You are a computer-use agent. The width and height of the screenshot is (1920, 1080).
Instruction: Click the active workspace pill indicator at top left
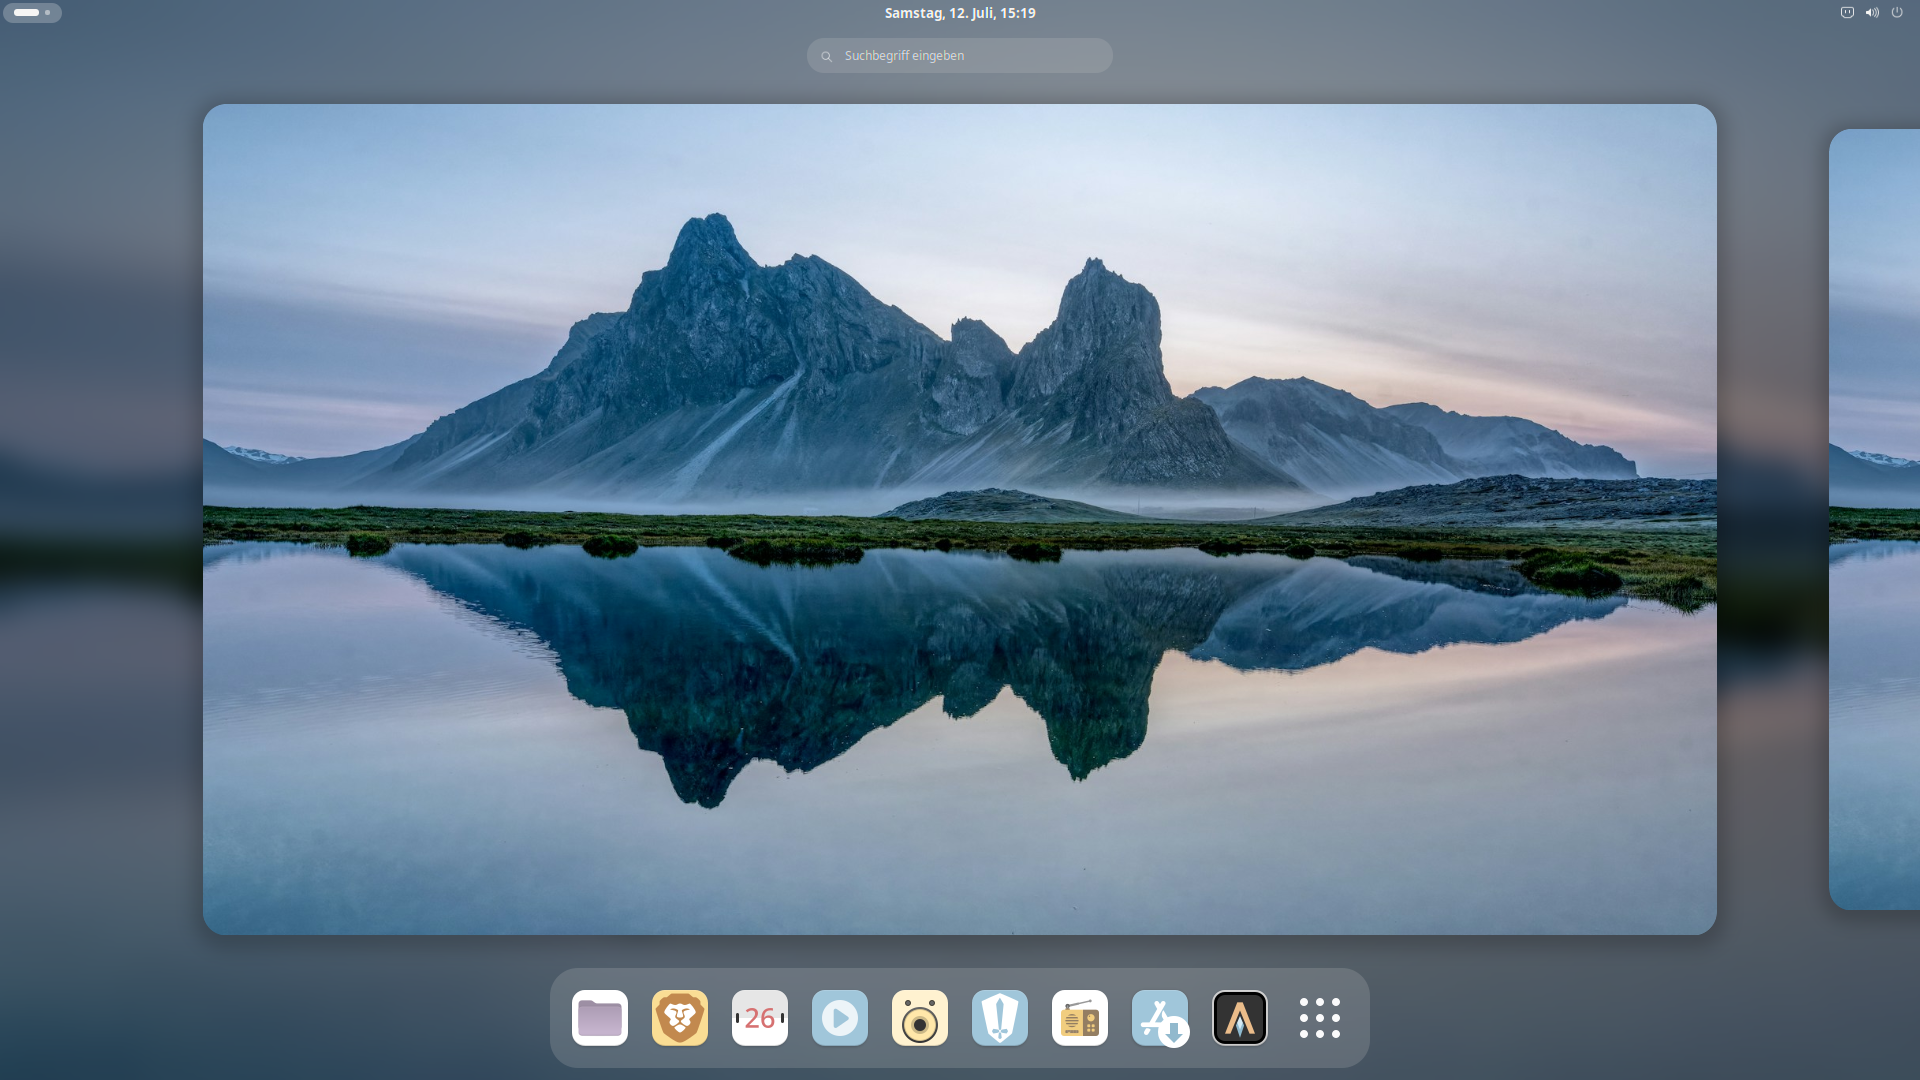pos(27,13)
